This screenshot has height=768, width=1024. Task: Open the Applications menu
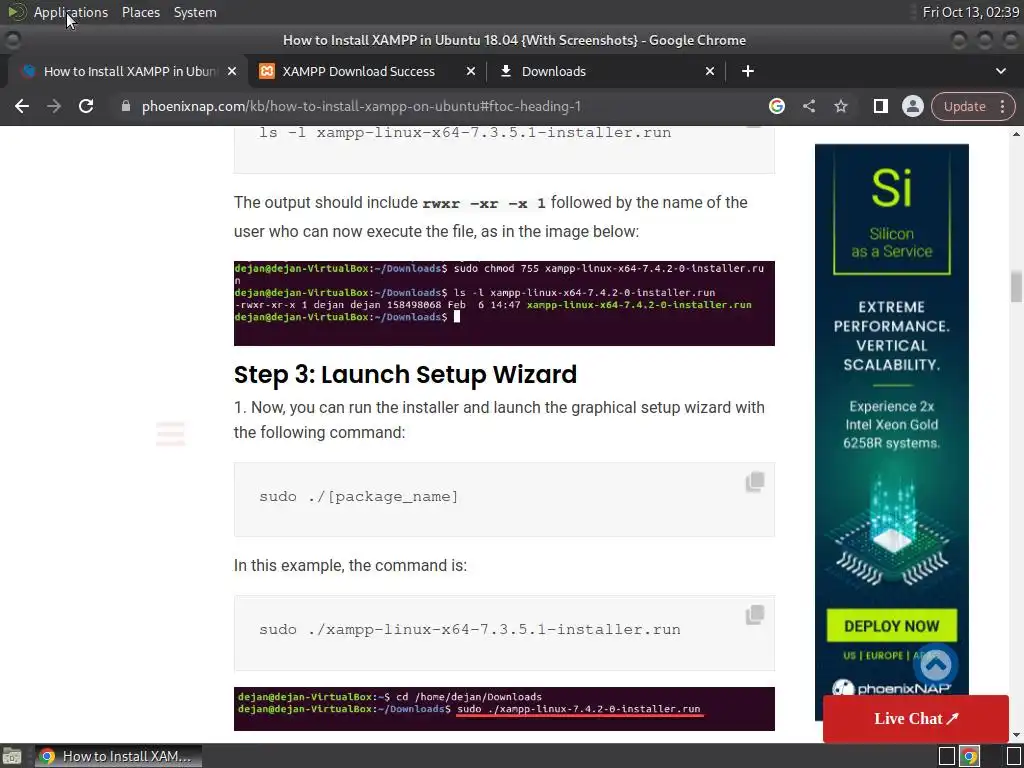click(71, 12)
